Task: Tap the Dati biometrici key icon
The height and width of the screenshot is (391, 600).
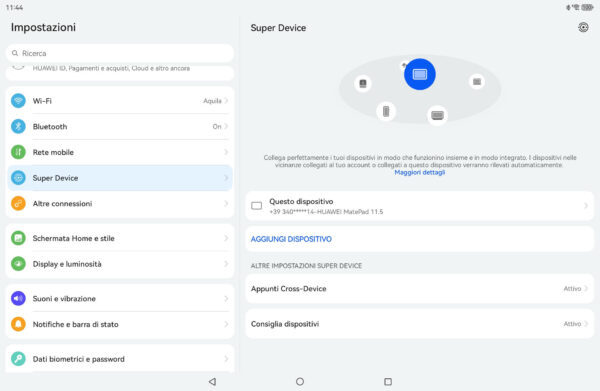Action: click(x=18, y=359)
